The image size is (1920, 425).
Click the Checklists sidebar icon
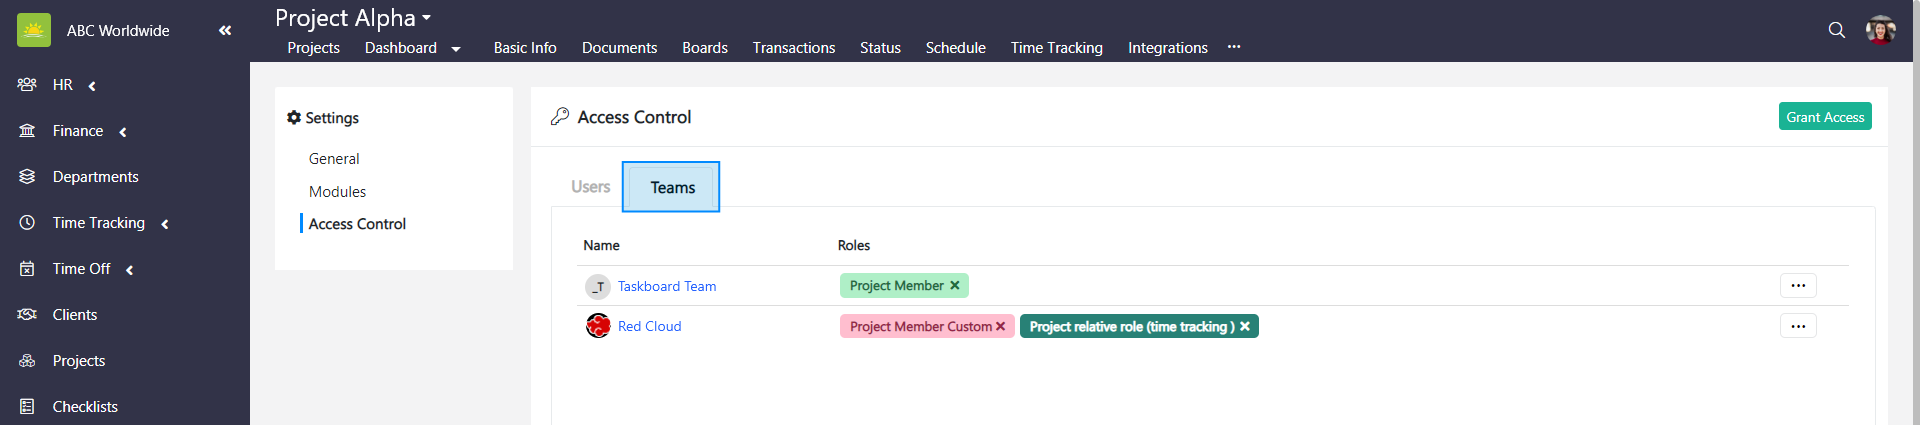tap(27, 406)
